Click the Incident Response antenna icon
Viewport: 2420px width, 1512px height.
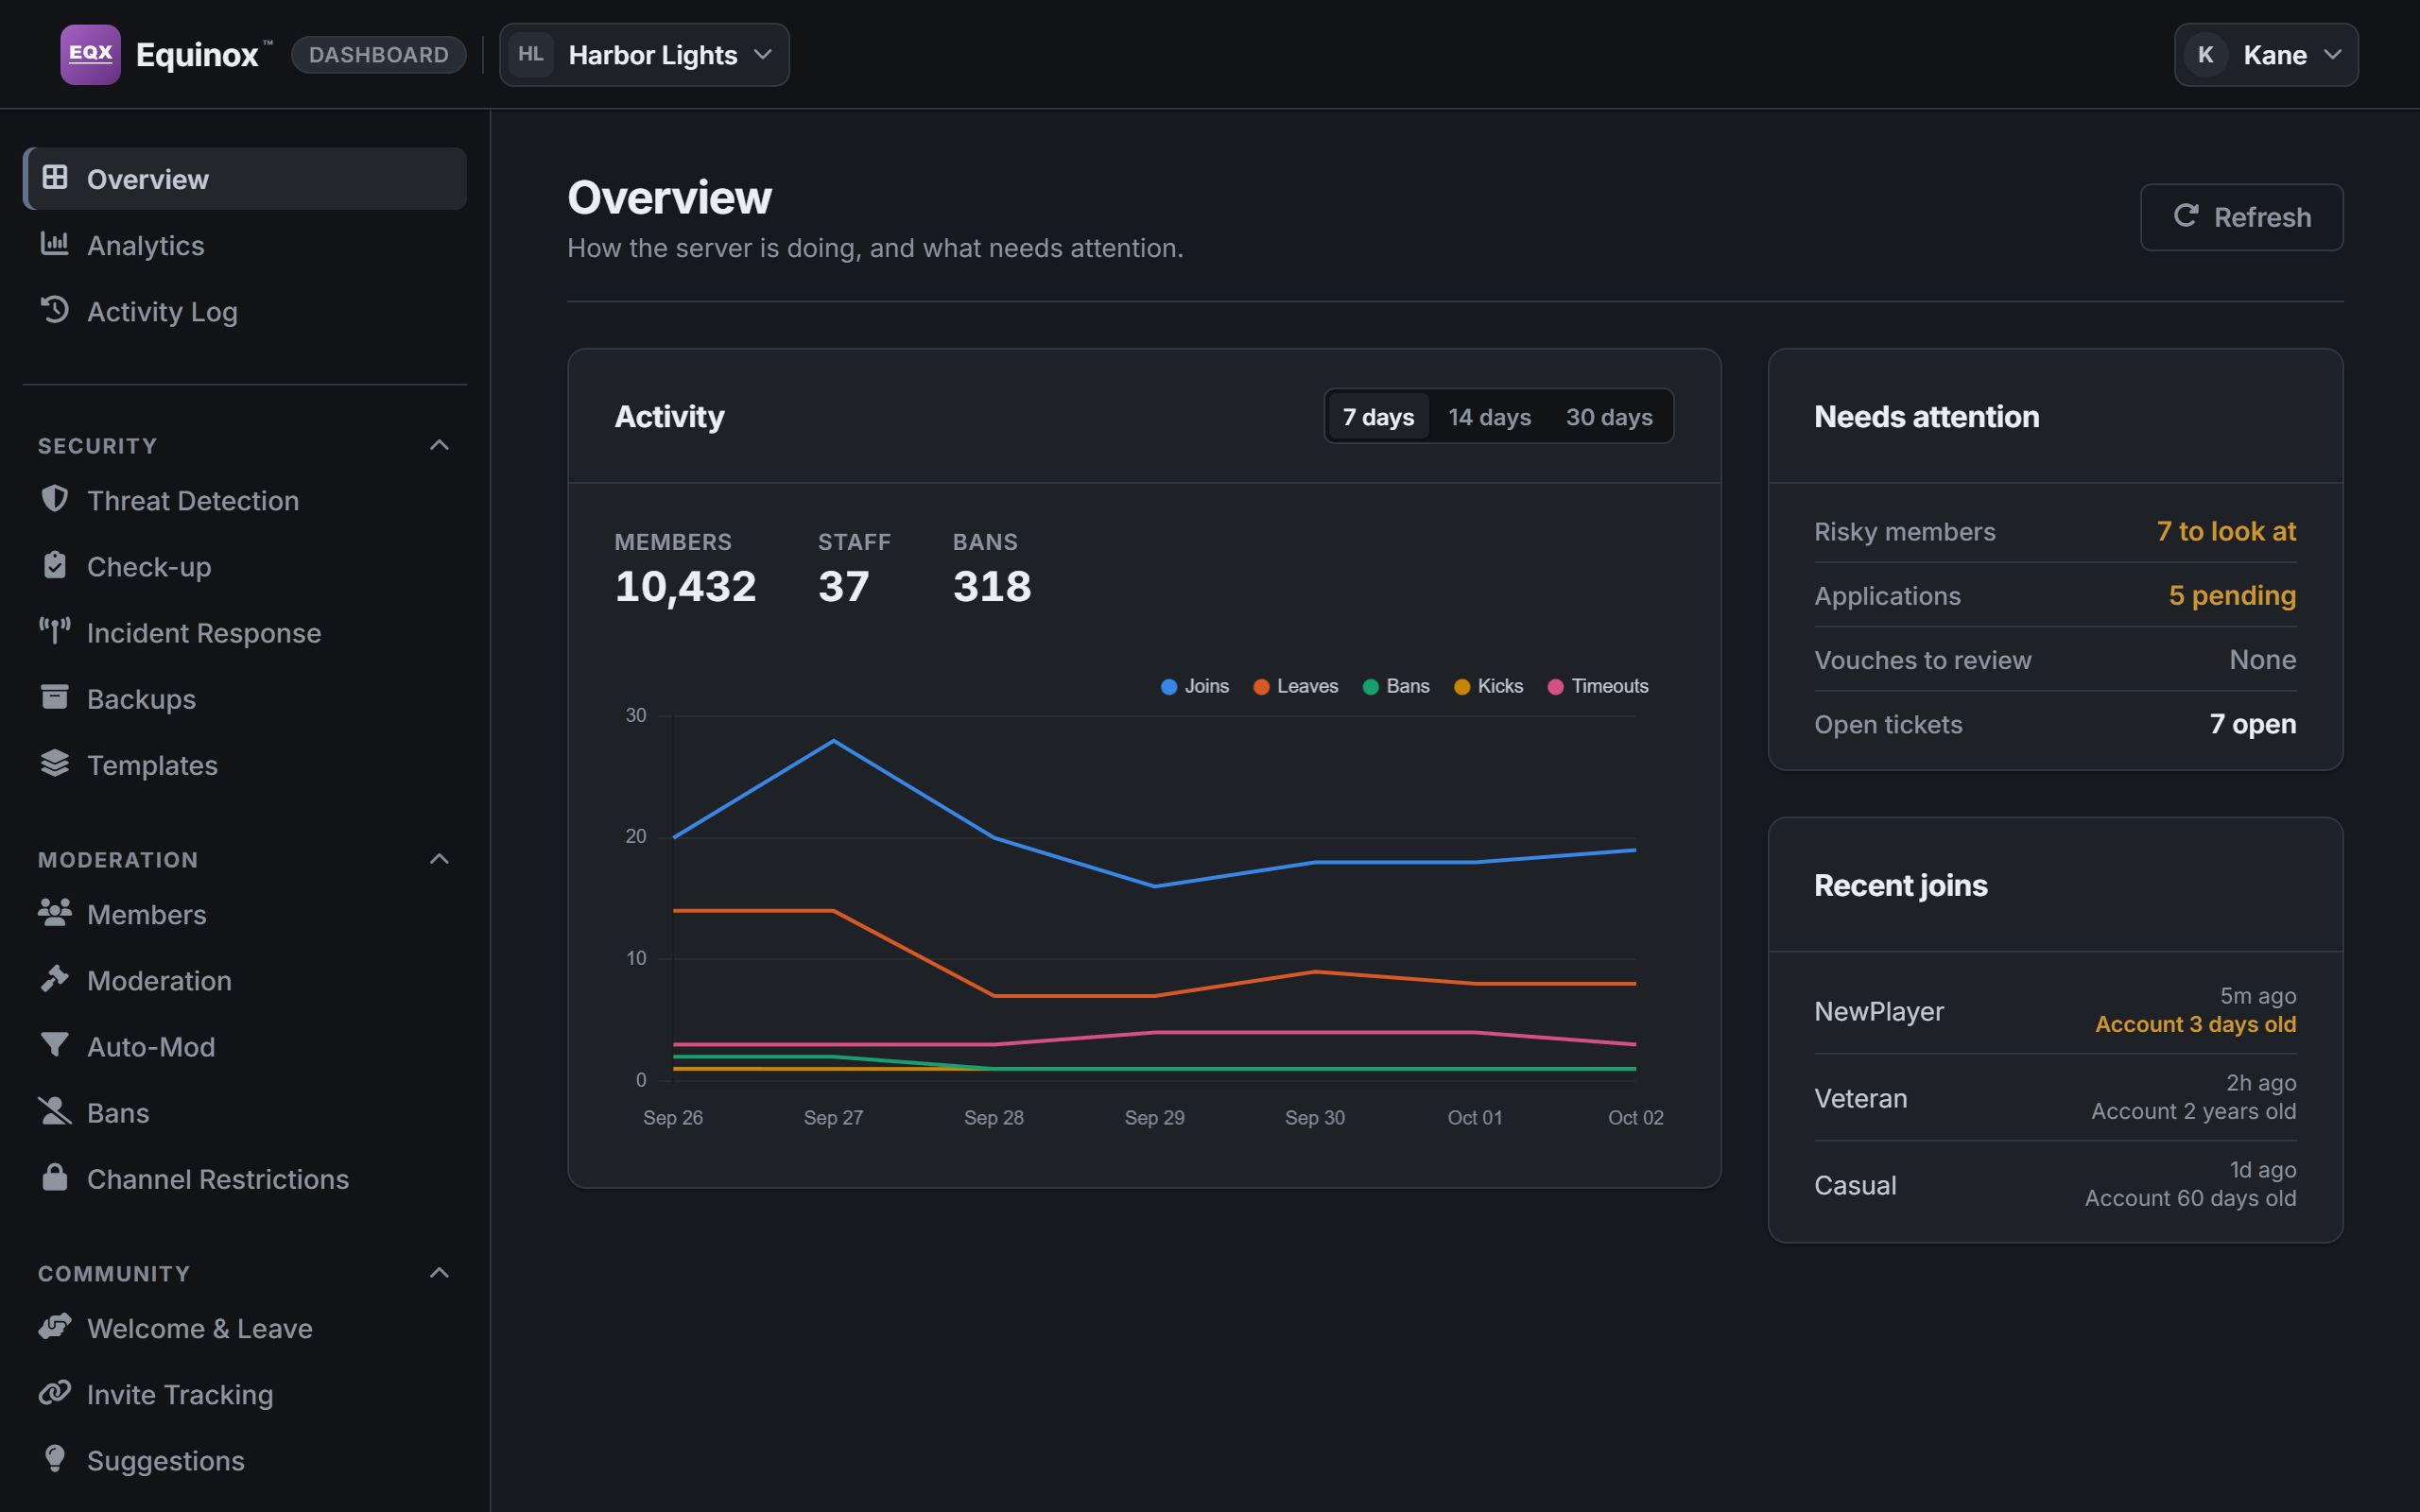coord(55,631)
